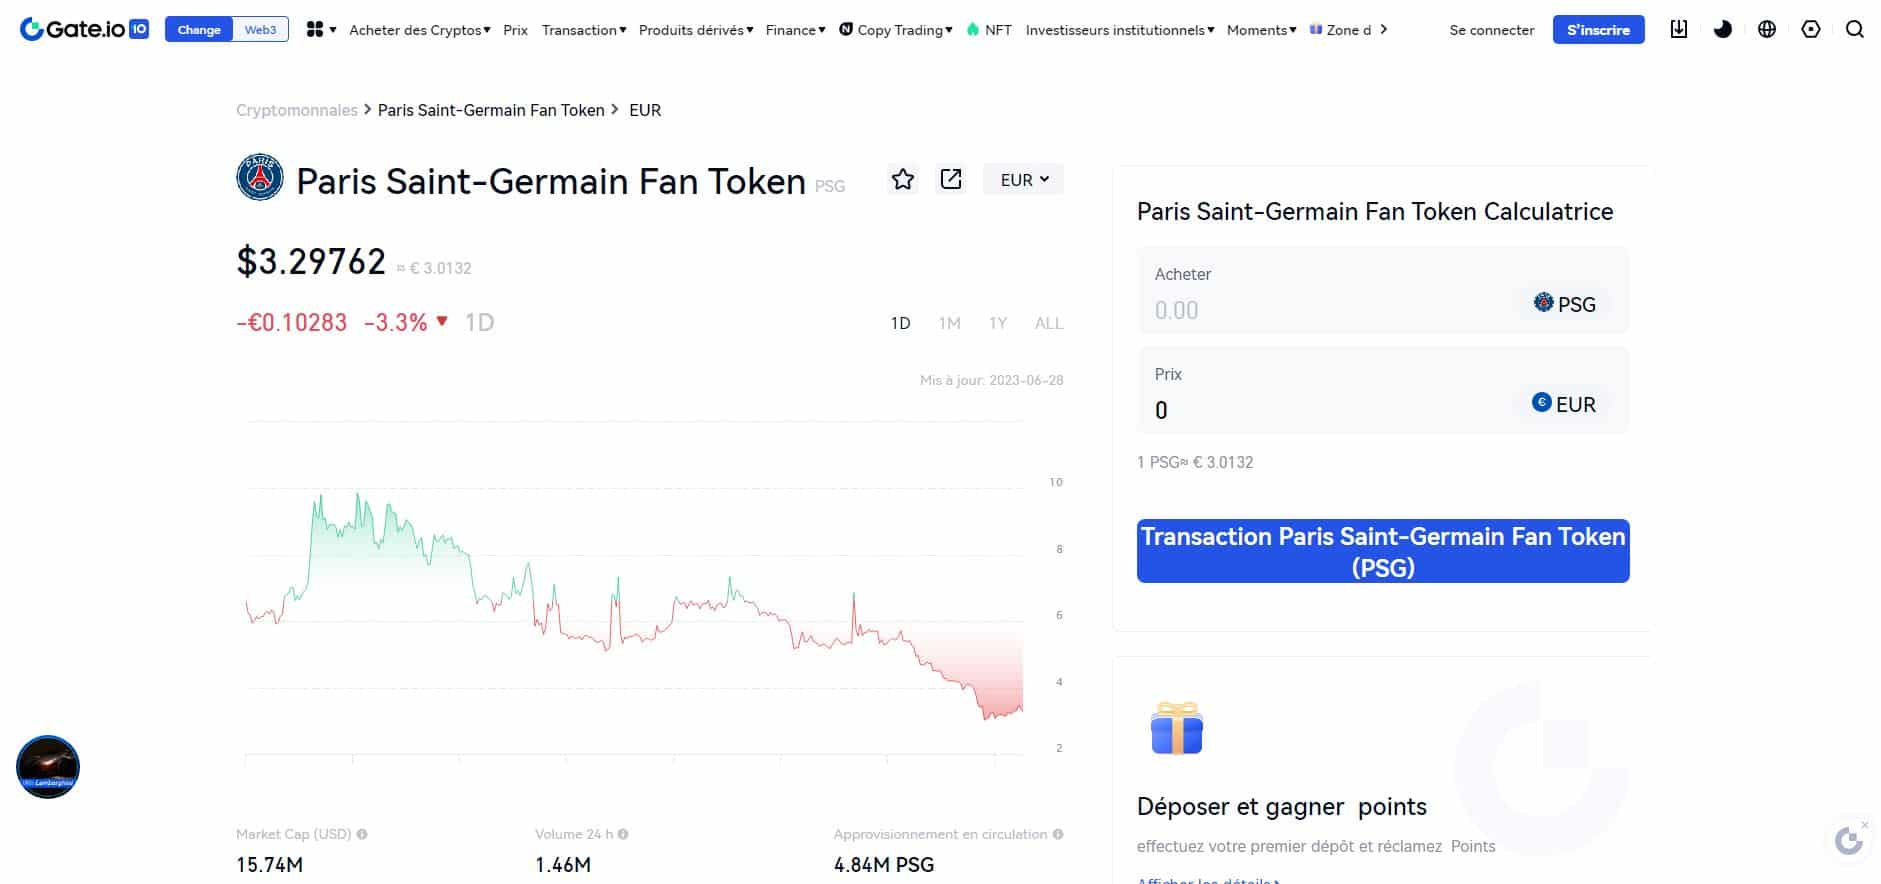Viewport: 1881px width, 884px height.
Task: Expand Produits dérivés dropdown
Action: pyautogui.click(x=696, y=30)
